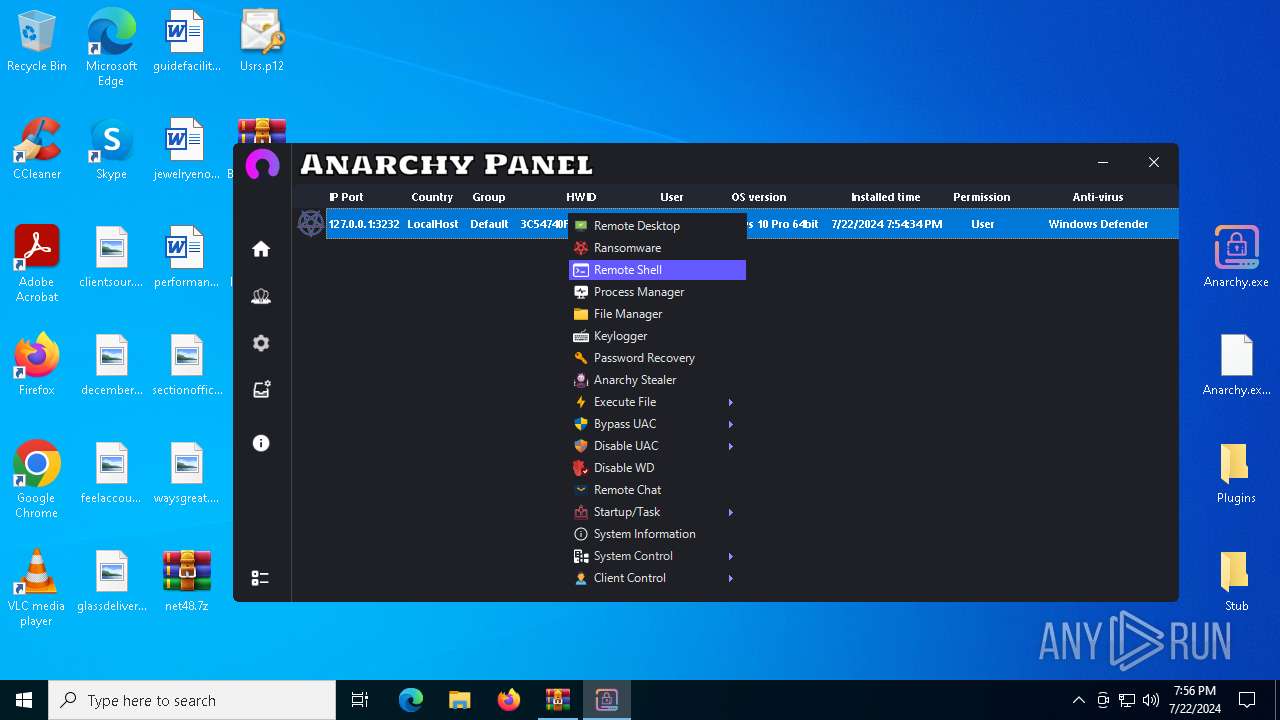
Task: Click the Keylogger keyboard icon
Action: 581,336
